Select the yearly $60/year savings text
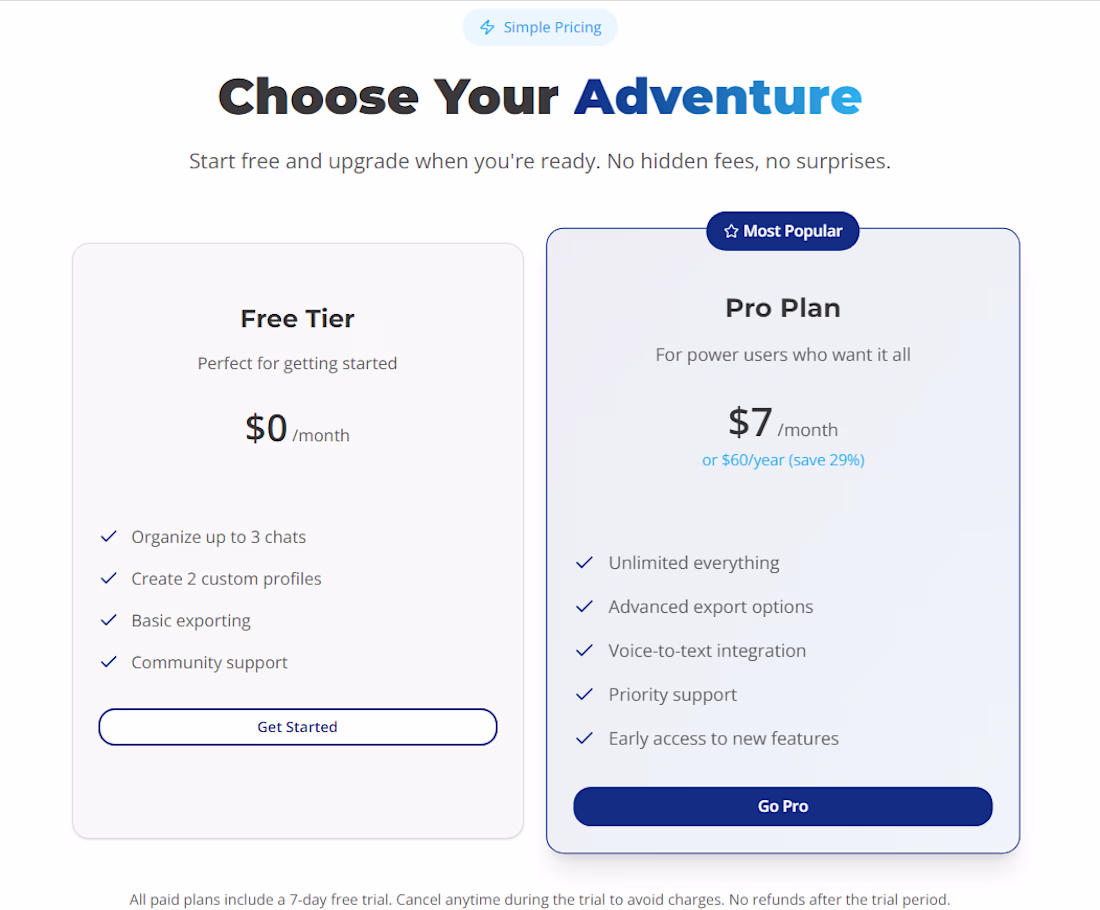This screenshot has height=910, width=1100. [783, 460]
